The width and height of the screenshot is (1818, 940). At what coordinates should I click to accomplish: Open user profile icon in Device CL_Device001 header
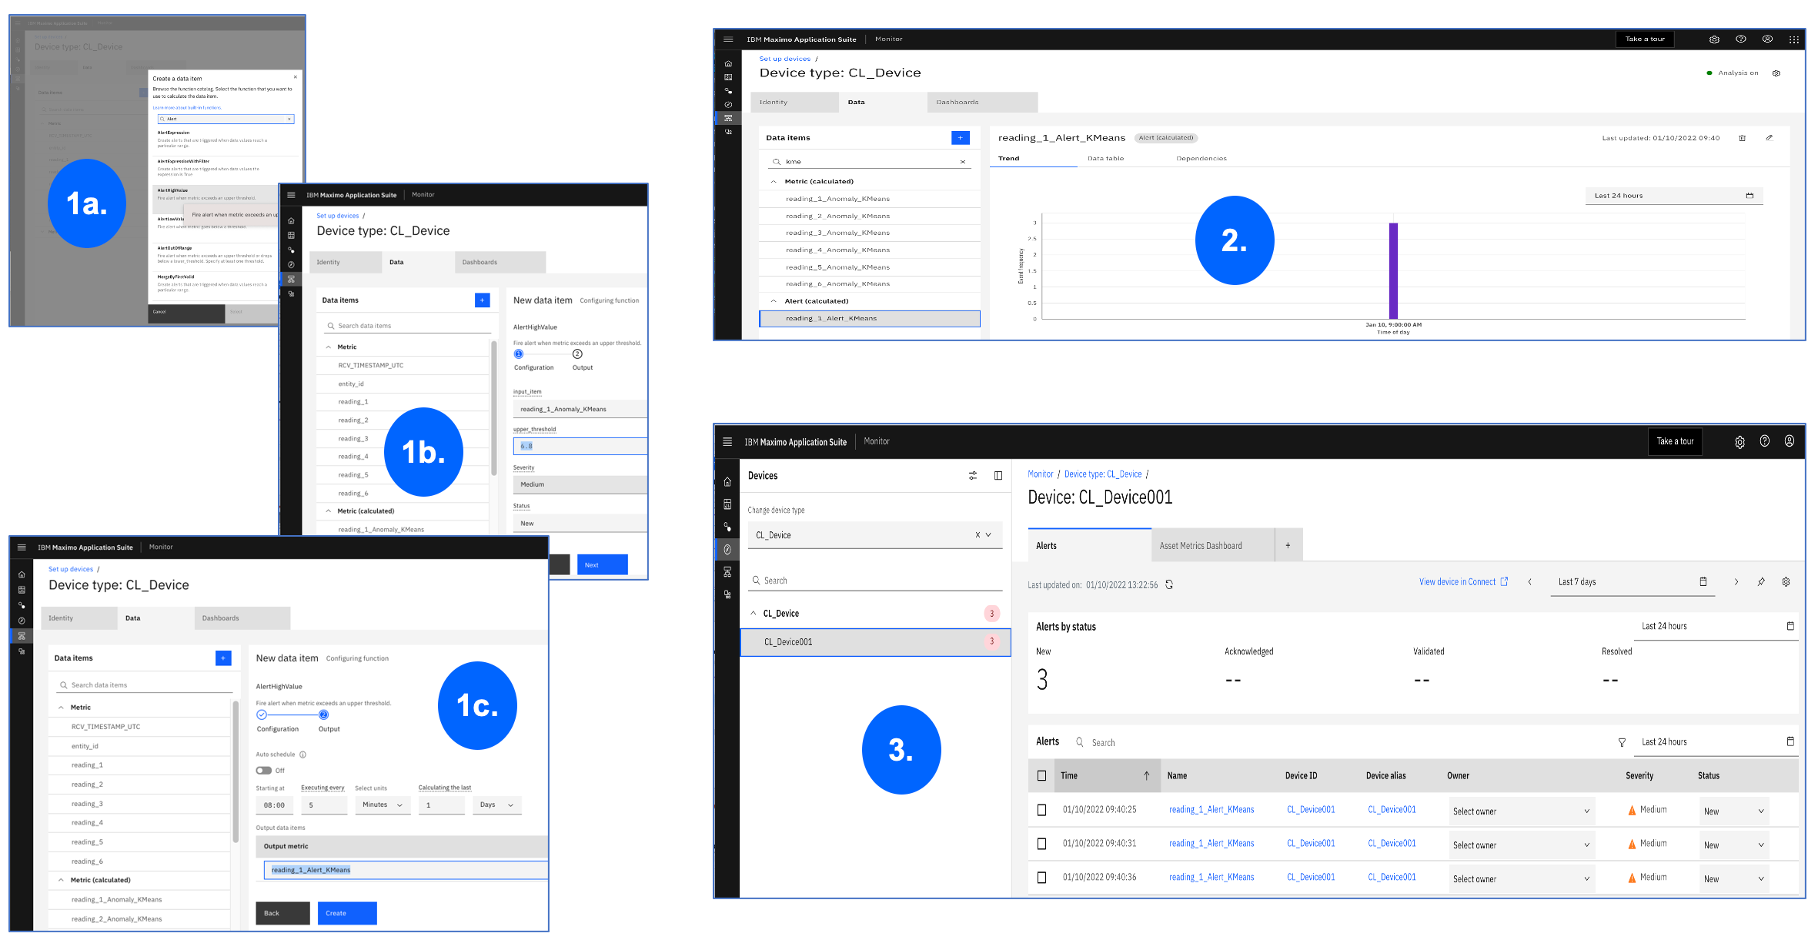pyautogui.click(x=1789, y=441)
